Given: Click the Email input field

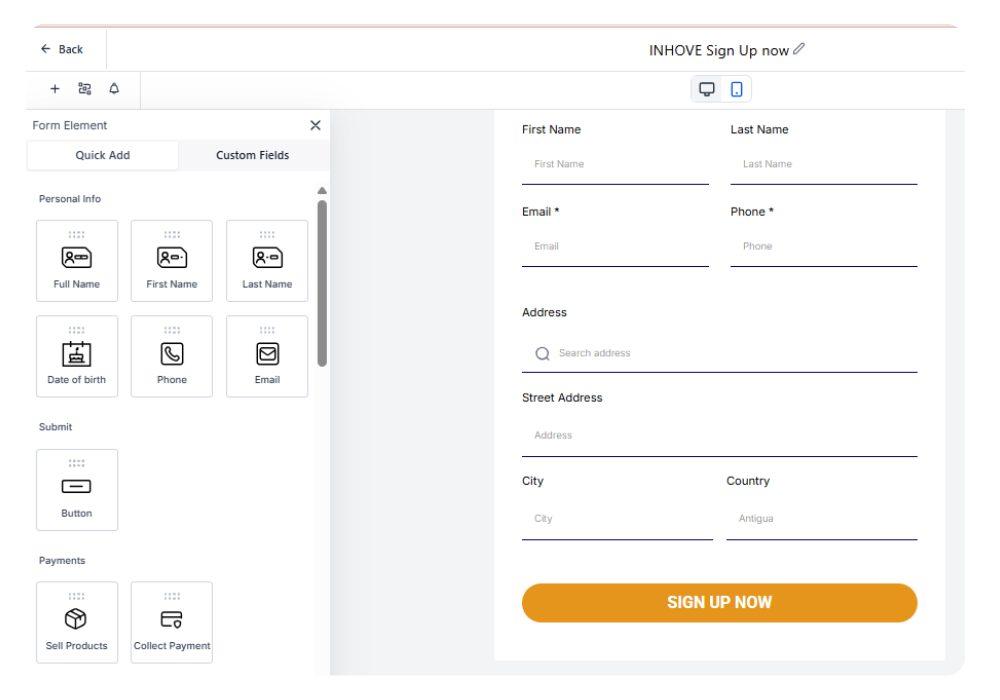Looking at the screenshot, I should point(615,247).
